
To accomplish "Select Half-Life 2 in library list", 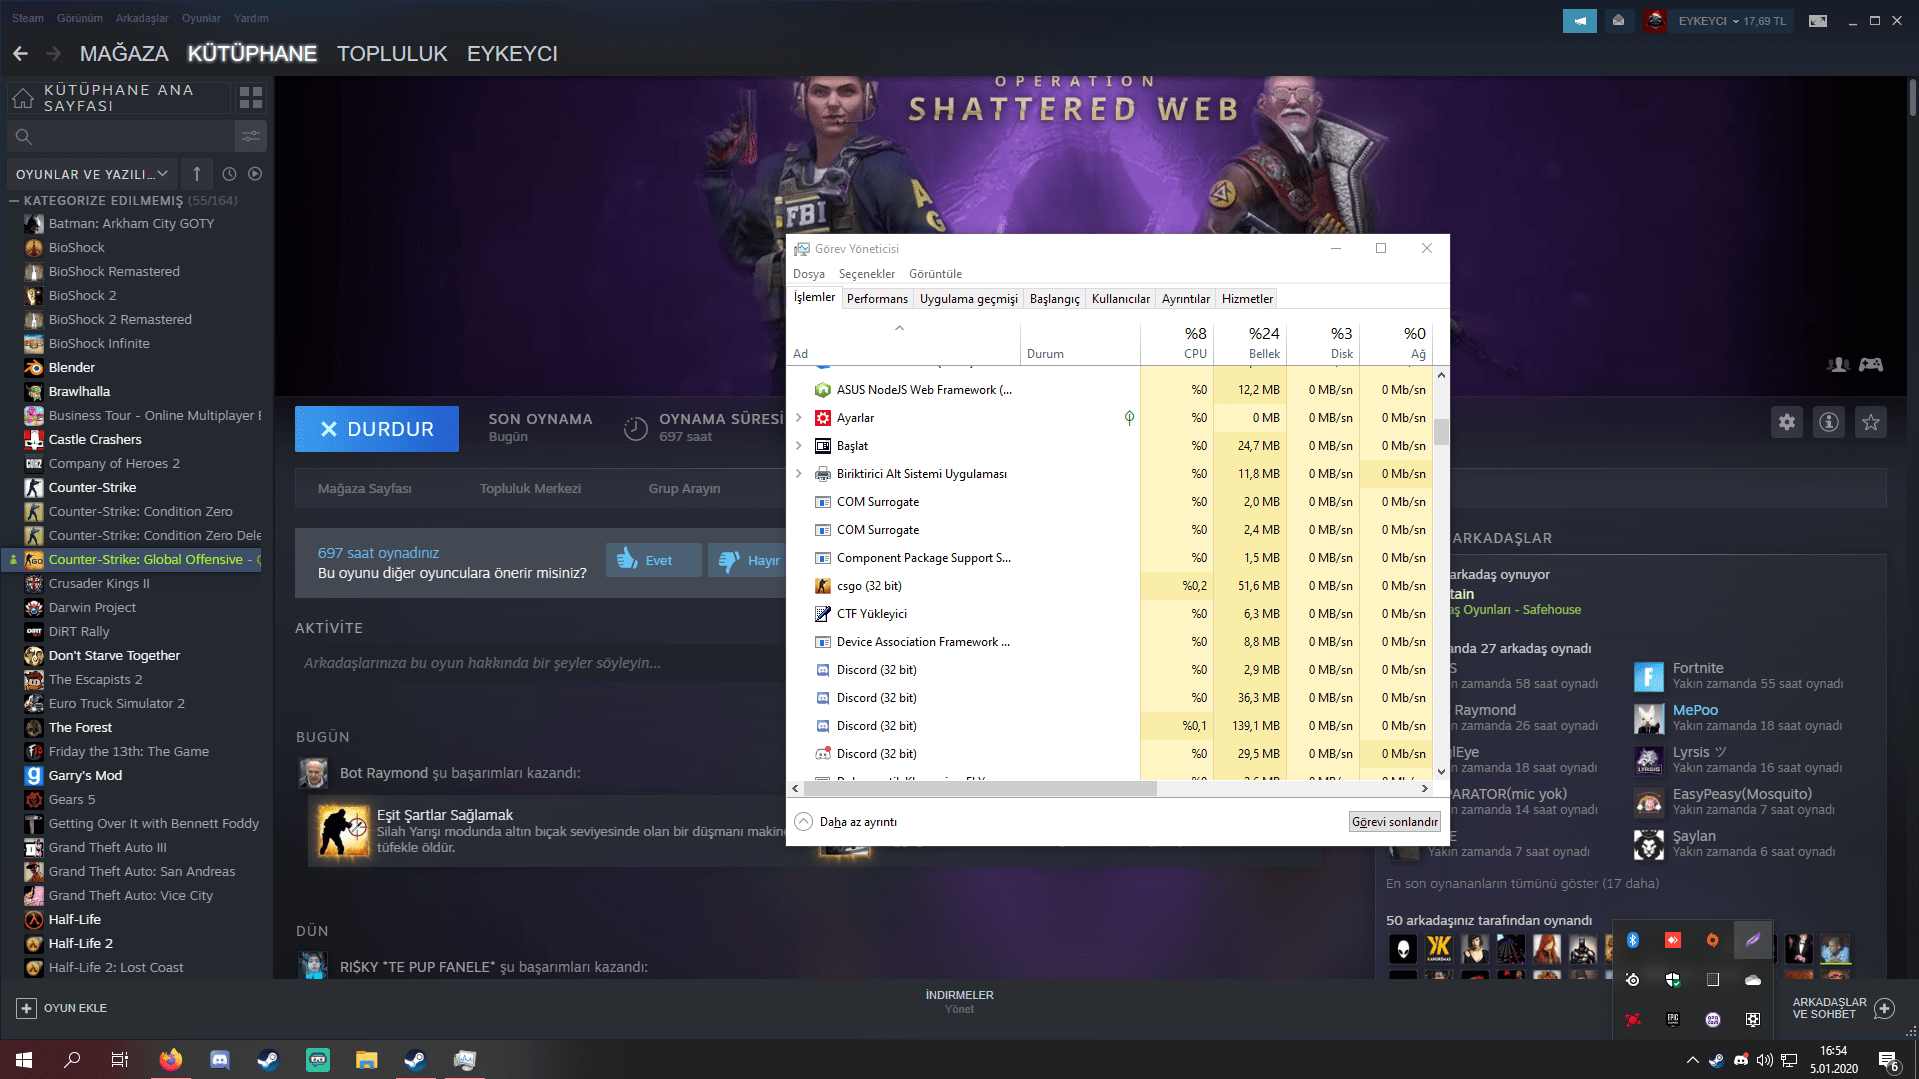I will click(80, 943).
